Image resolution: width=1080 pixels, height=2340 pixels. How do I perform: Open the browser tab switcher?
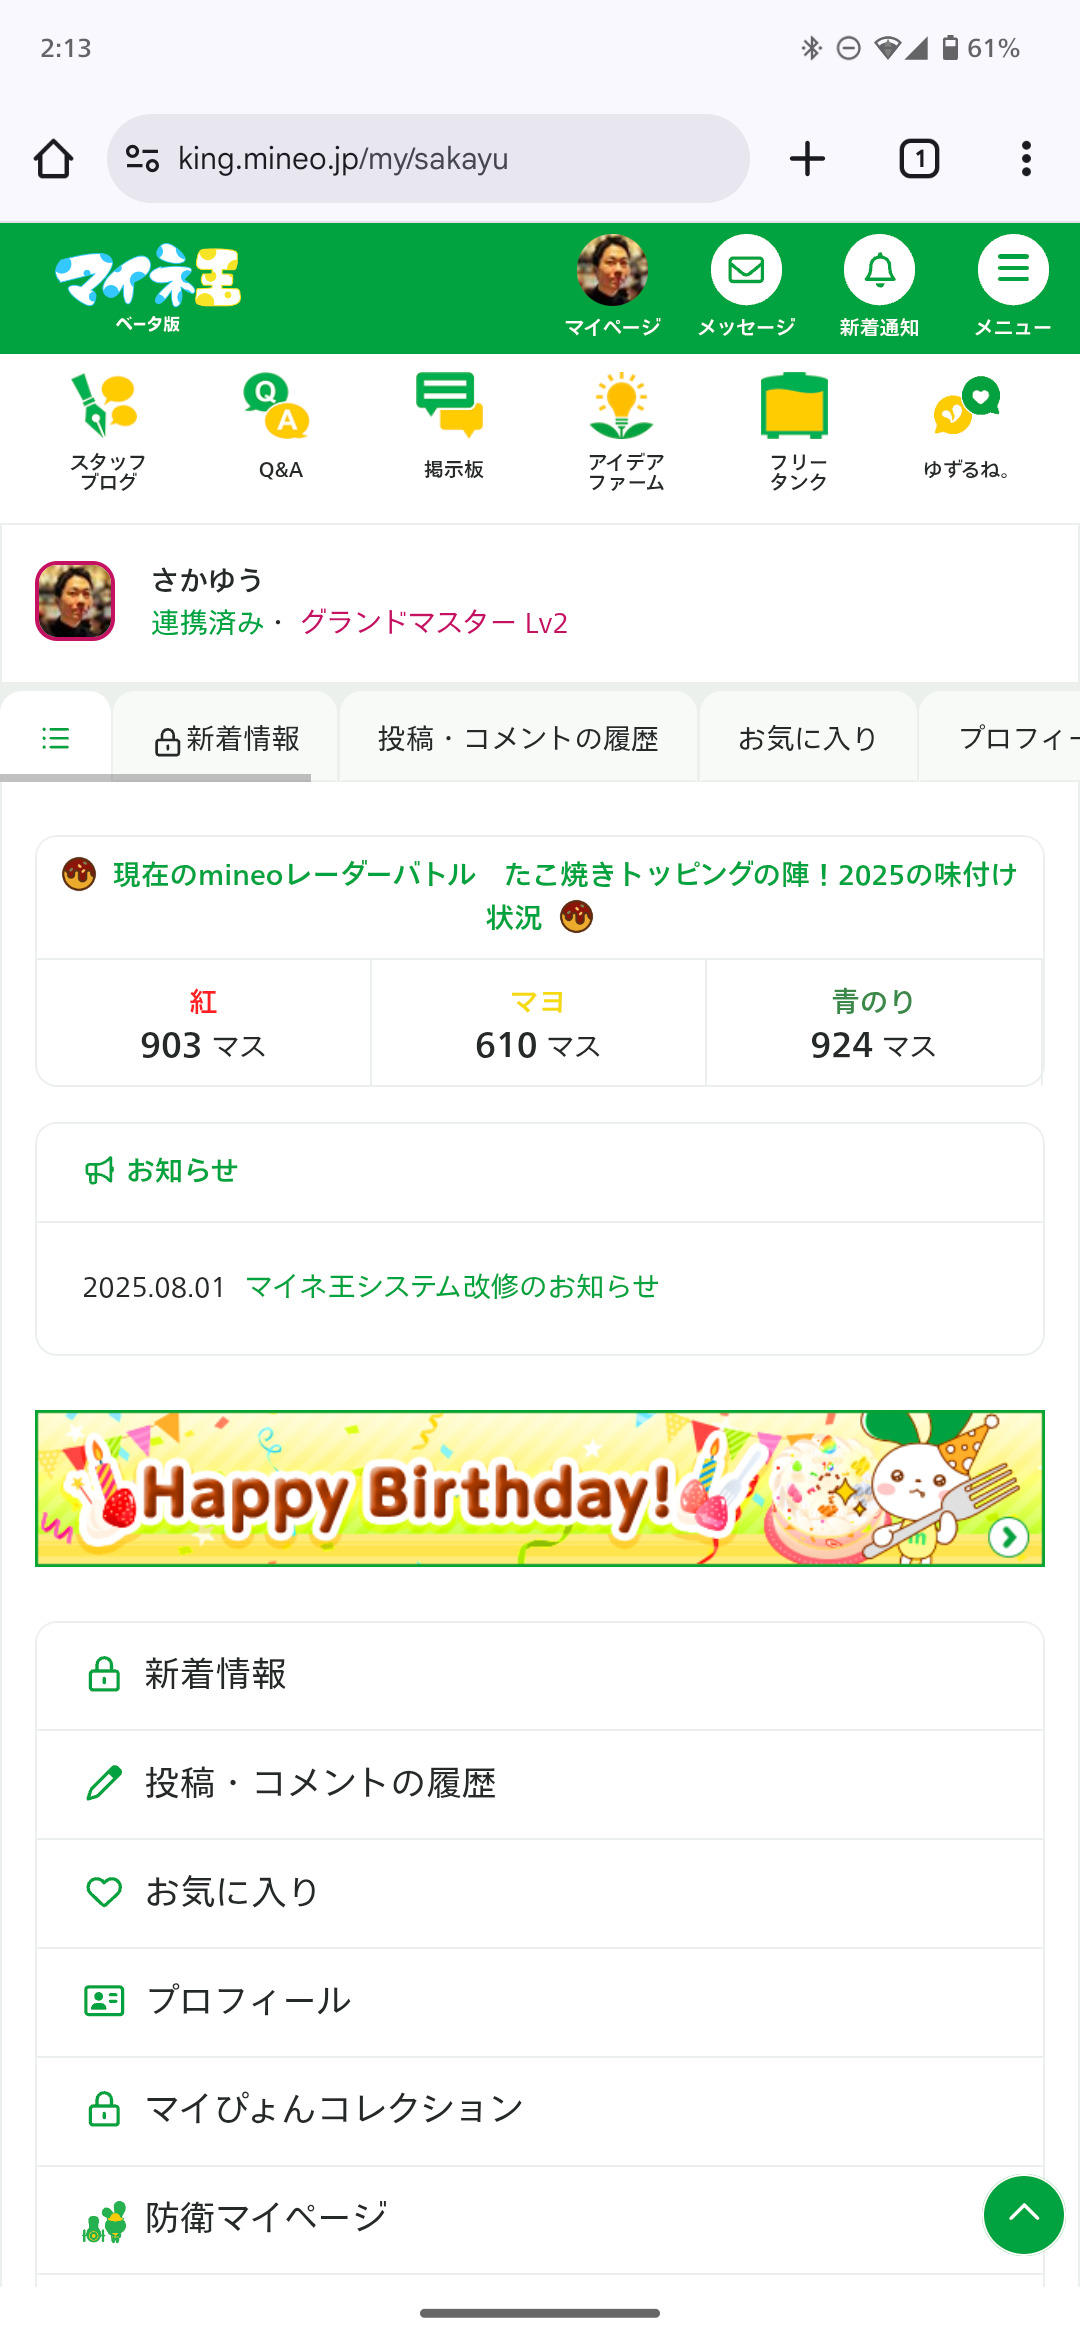coord(919,159)
